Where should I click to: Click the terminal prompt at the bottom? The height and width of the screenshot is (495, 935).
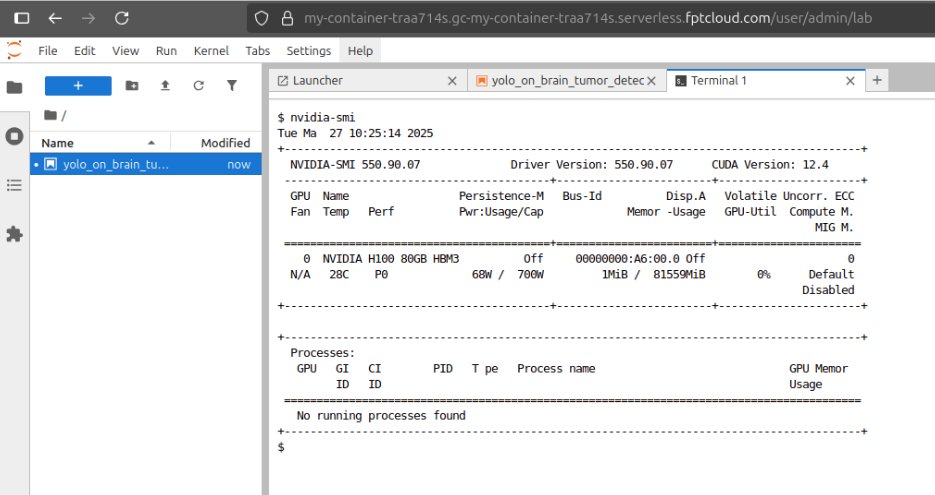click(x=281, y=447)
